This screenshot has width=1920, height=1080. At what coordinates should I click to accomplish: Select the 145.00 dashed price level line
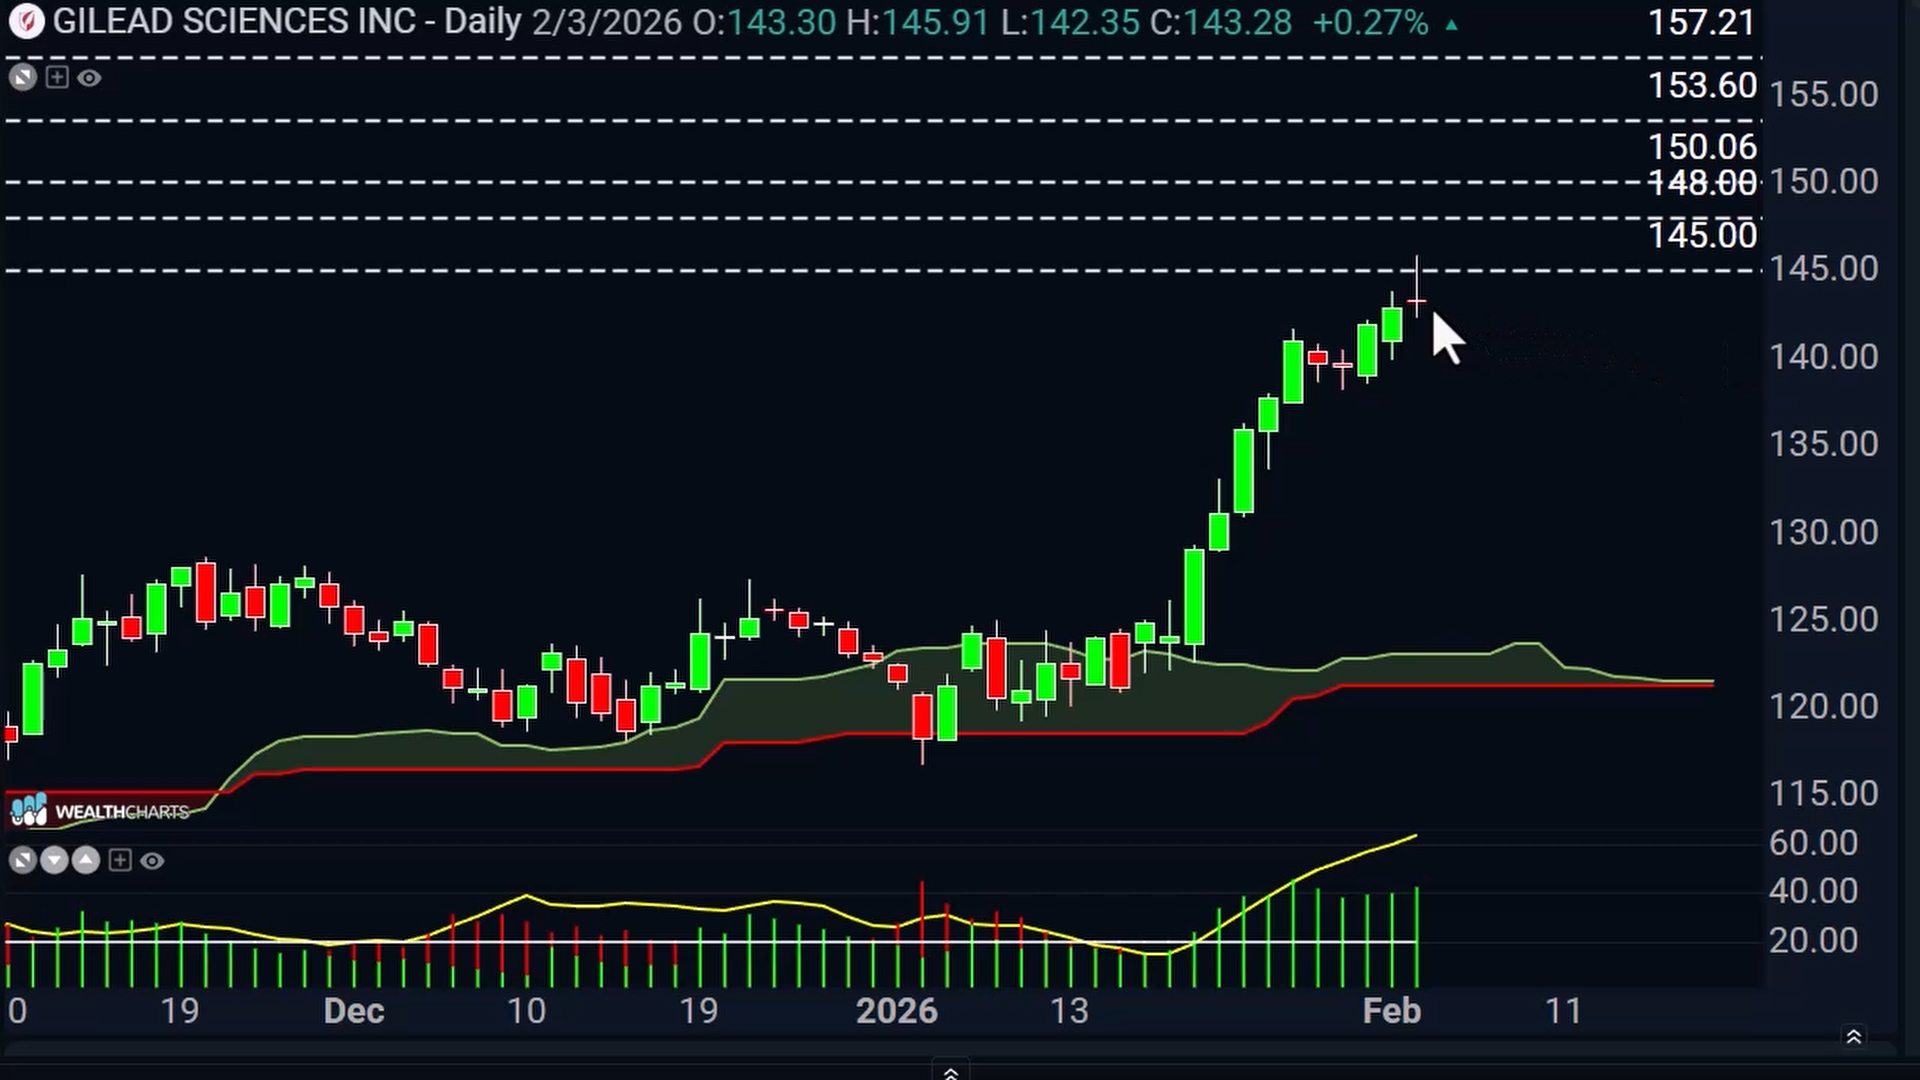coord(880,270)
